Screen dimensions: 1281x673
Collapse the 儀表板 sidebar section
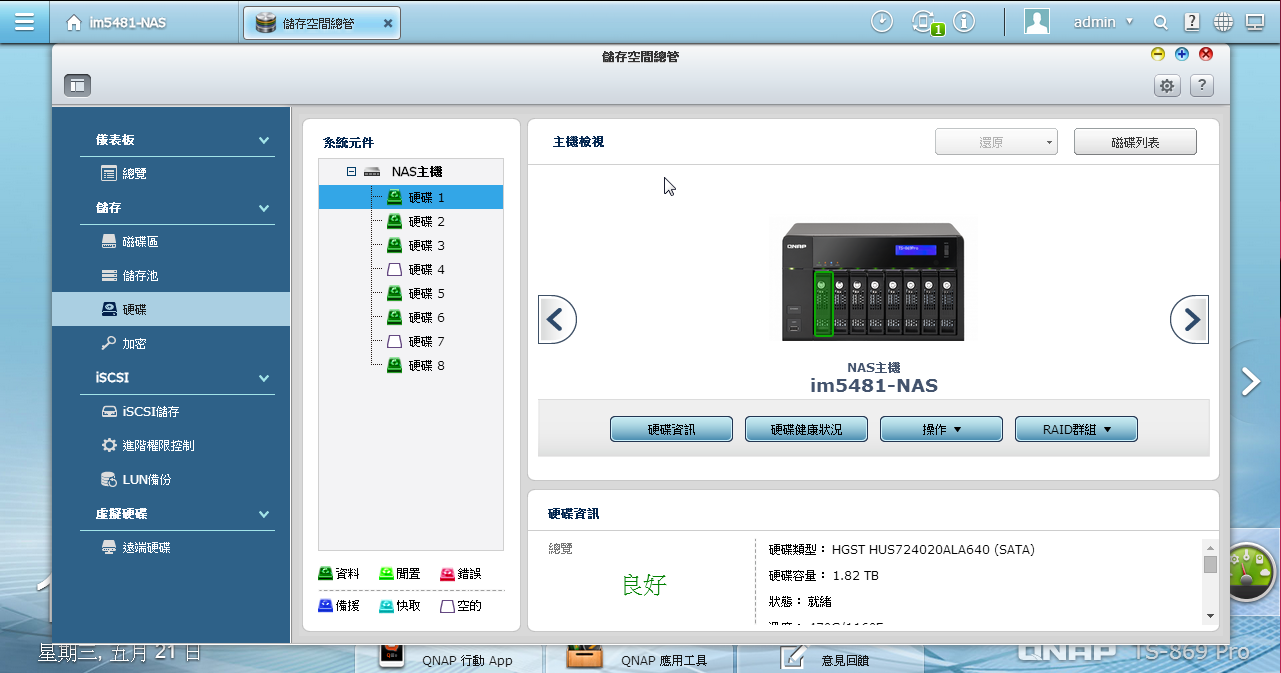(264, 141)
